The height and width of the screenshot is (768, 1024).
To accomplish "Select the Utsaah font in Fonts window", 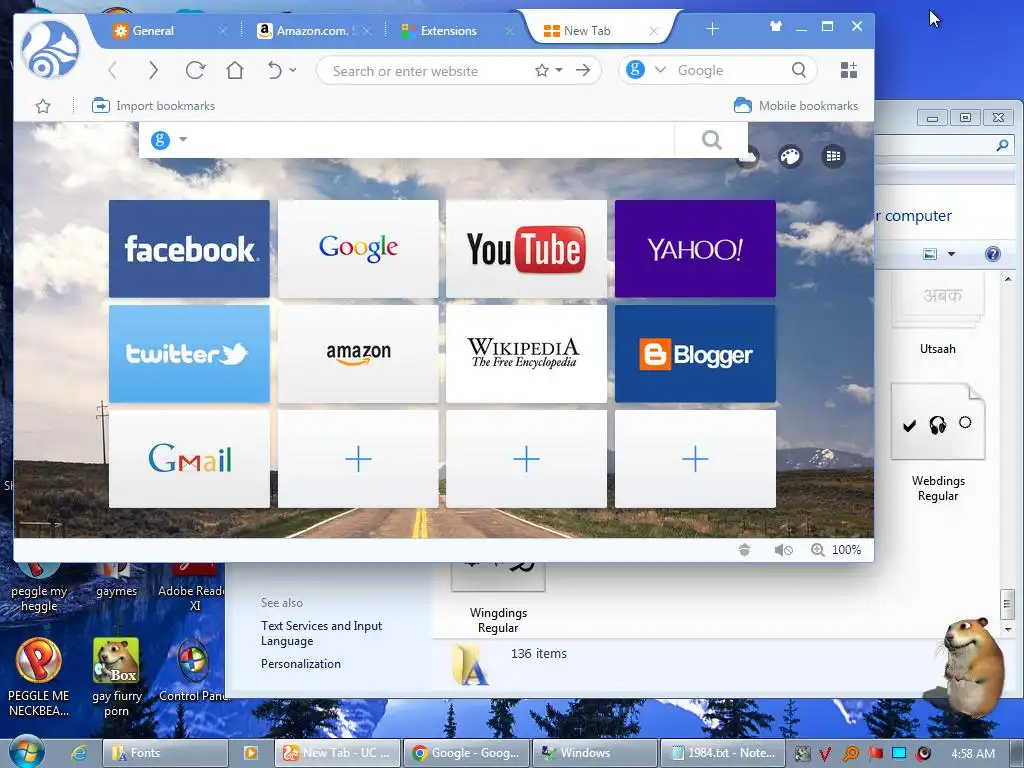I will [938, 315].
